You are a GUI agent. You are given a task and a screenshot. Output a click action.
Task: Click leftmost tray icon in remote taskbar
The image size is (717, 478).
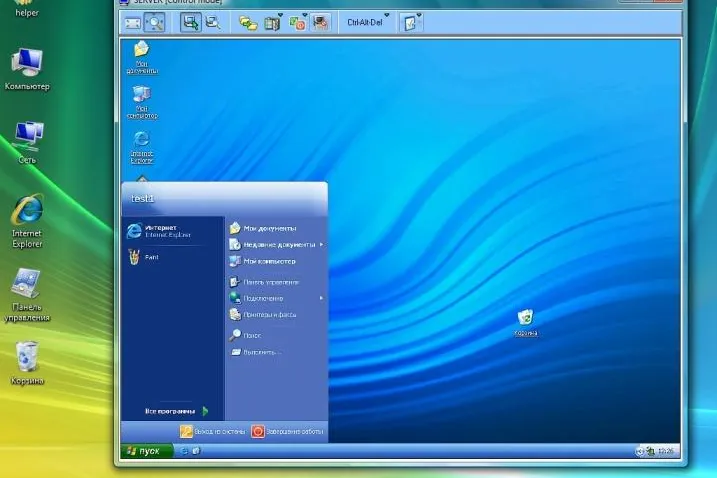(640, 451)
